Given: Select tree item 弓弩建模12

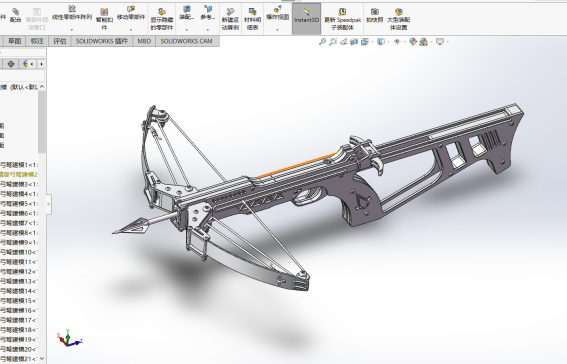Looking at the screenshot, I should click(x=19, y=271).
